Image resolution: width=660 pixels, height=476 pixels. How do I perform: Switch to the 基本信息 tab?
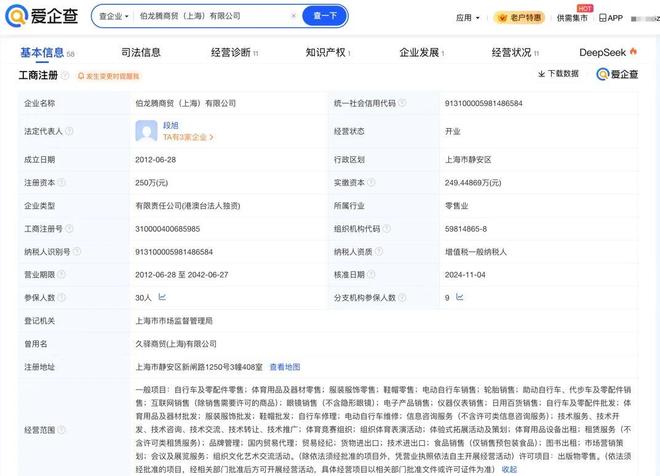(47, 53)
